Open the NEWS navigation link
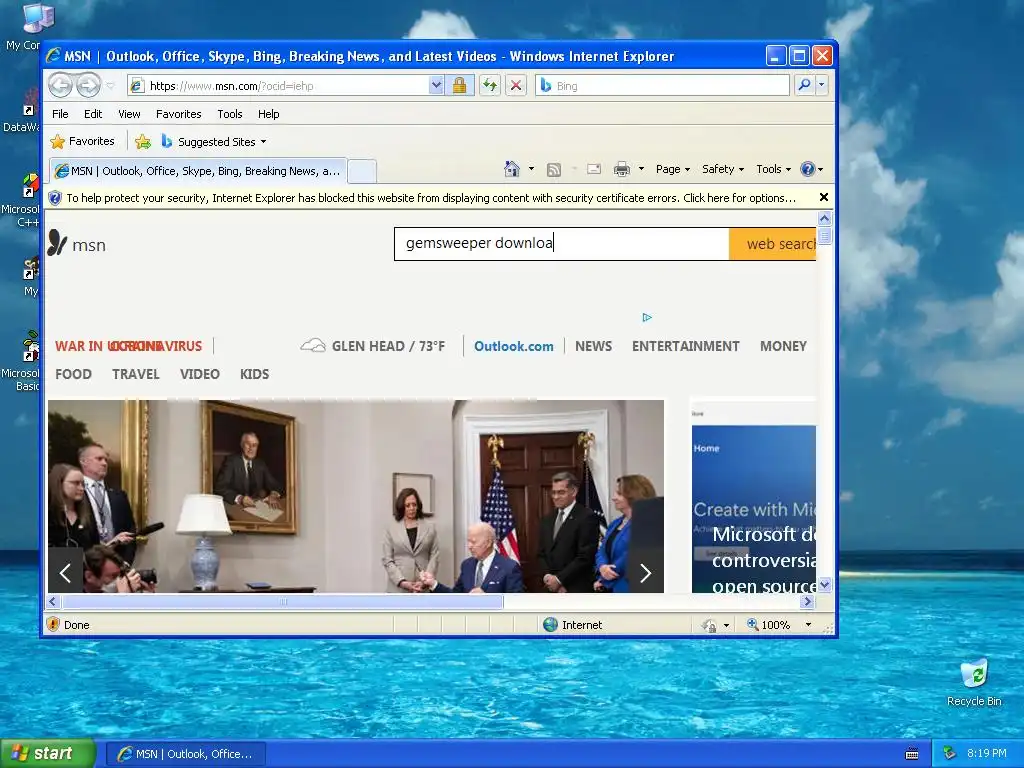Viewport: 1024px width, 768px height. click(593, 346)
